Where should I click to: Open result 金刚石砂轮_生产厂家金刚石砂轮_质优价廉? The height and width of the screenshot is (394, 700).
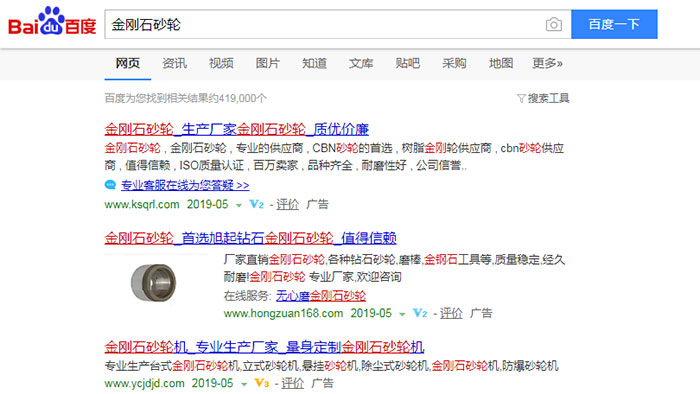[237, 129]
